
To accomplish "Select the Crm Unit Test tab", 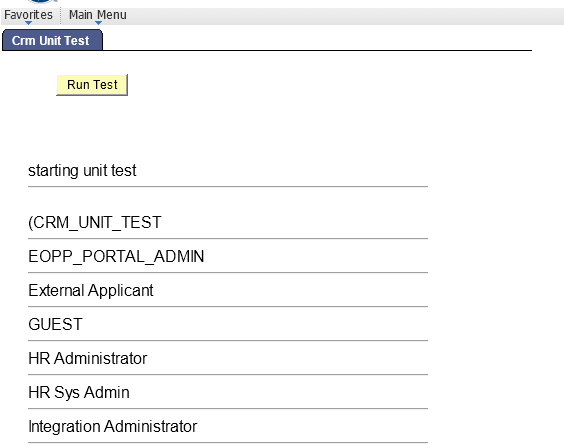I will tap(53, 40).
